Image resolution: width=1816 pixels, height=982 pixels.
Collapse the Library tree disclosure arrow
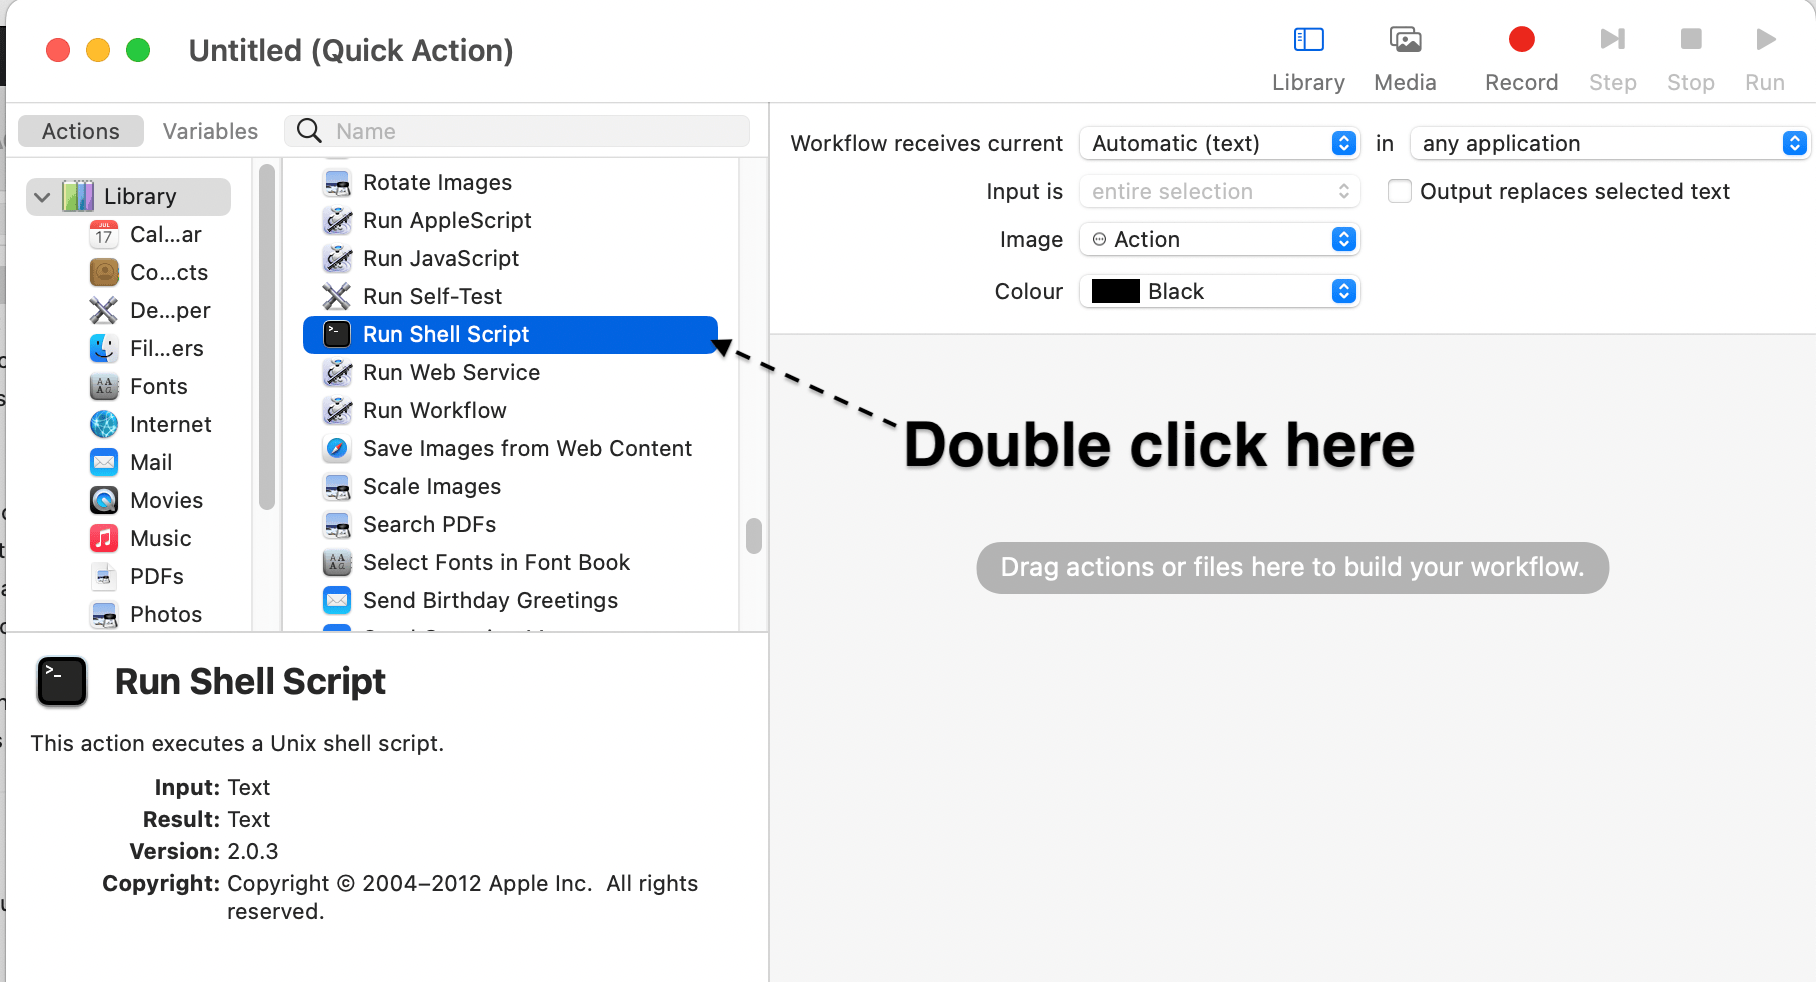[x=42, y=197]
